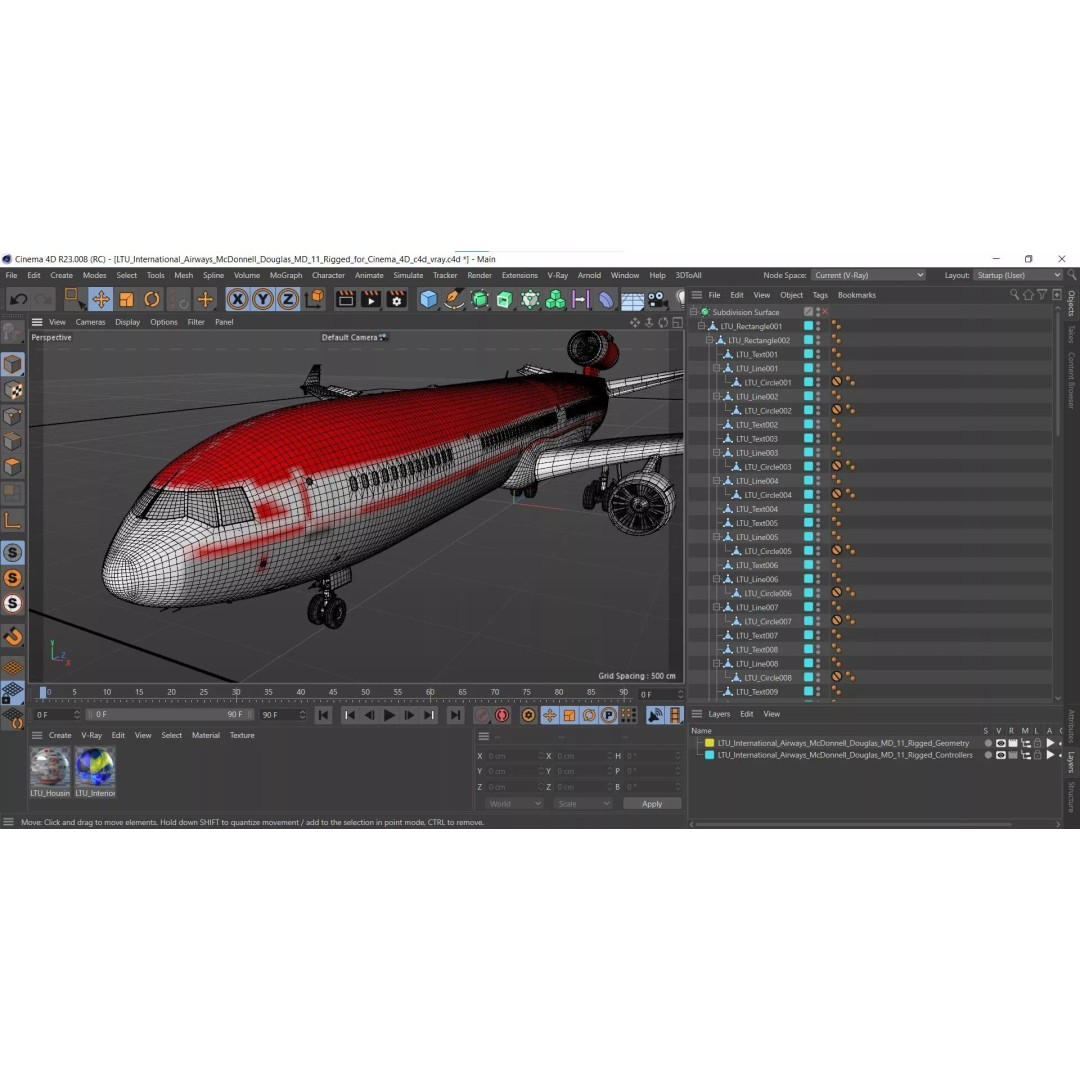Toggle Y axis lock

(263, 299)
